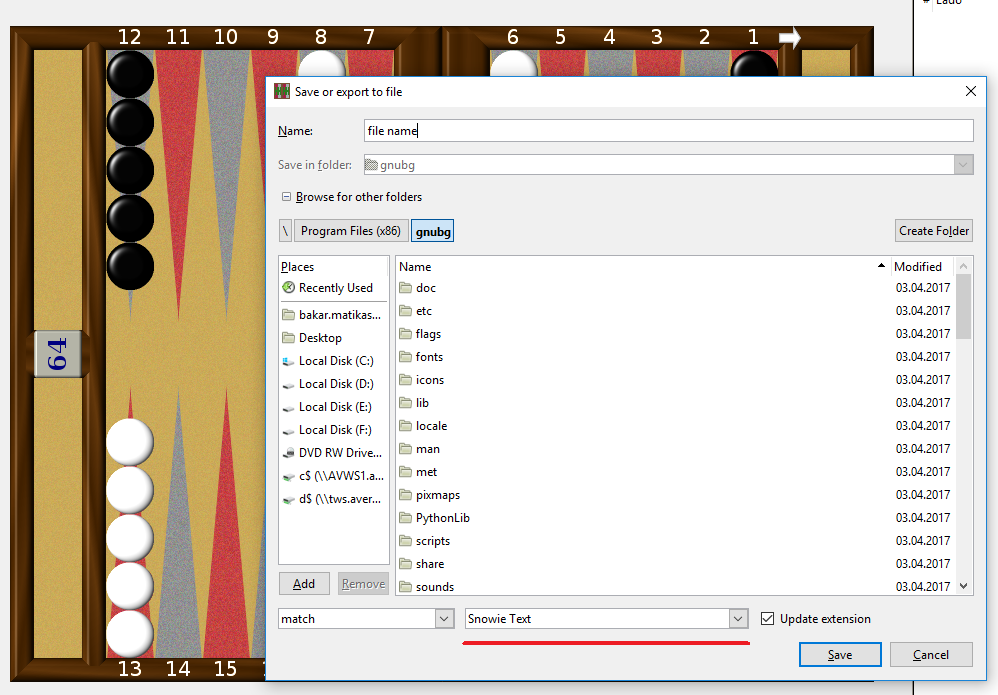Select the Recently Used place
The width and height of the screenshot is (998, 695).
tap(334, 288)
